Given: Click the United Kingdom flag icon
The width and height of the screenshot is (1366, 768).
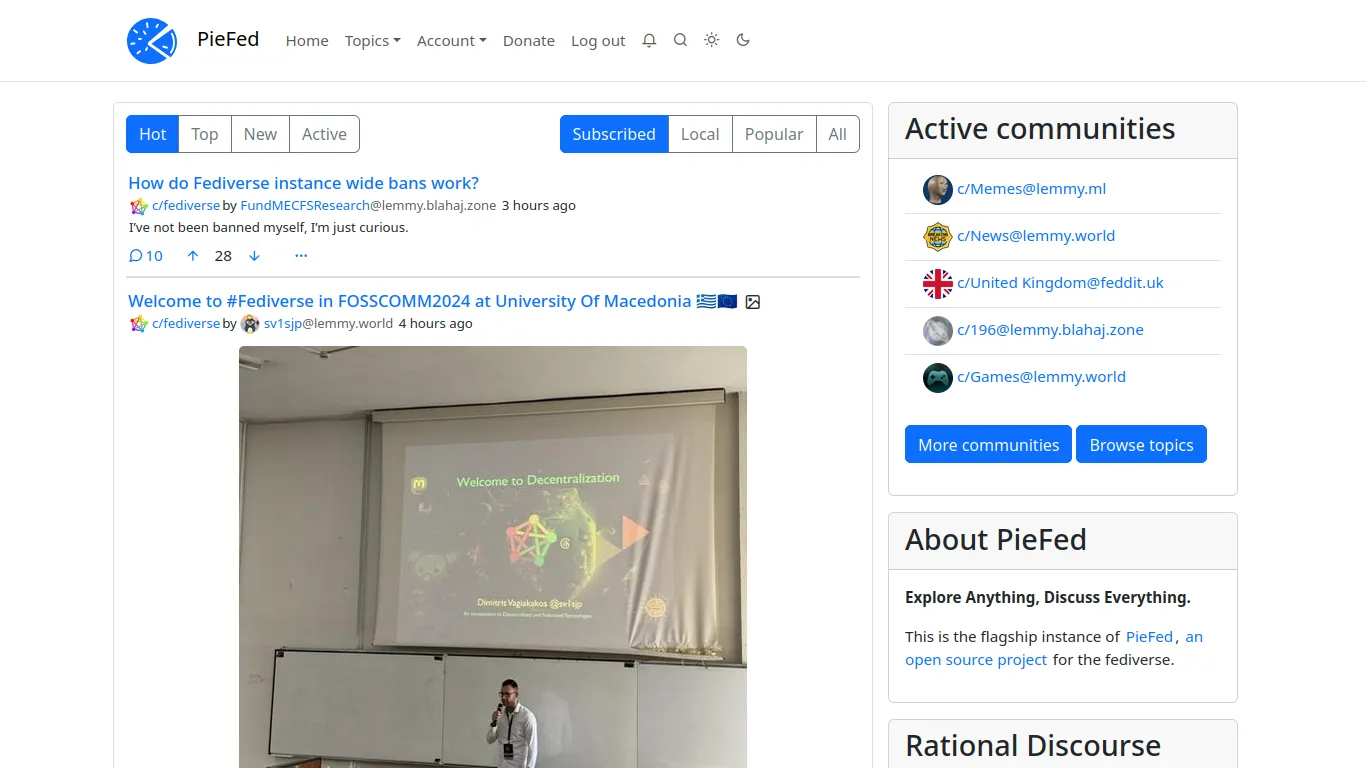Looking at the screenshot, I should 937,283.
